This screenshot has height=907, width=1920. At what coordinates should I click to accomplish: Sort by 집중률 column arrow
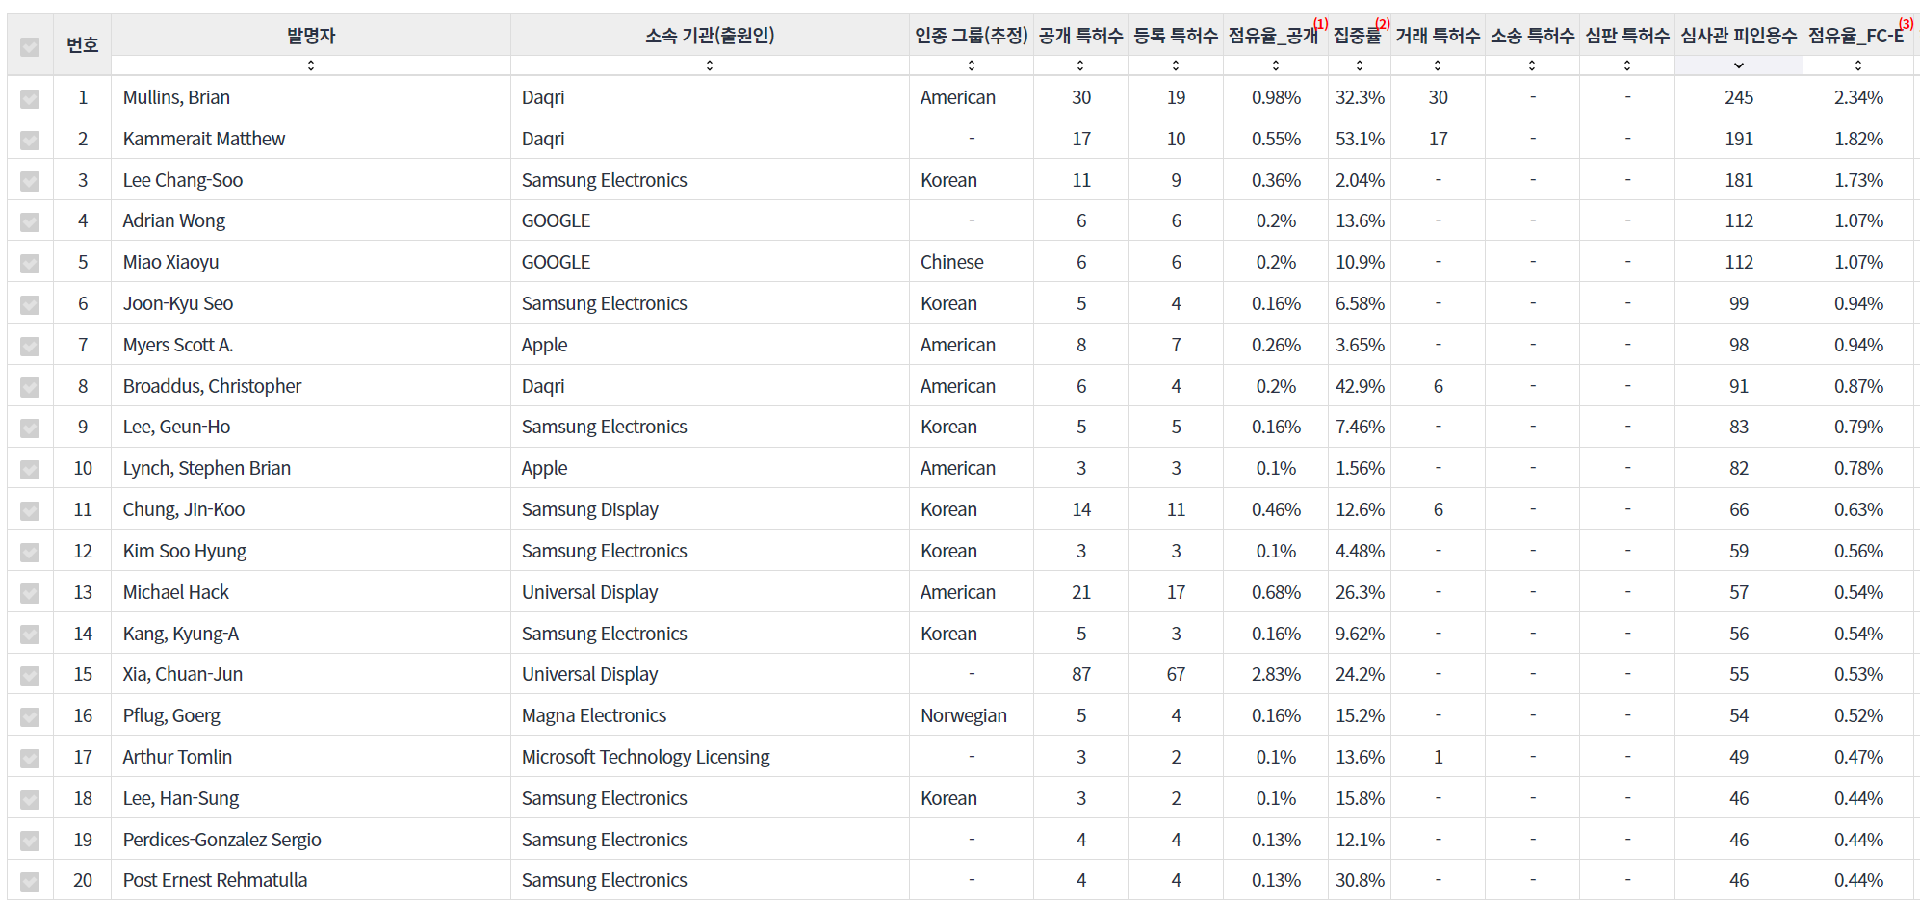[1359, 65]
